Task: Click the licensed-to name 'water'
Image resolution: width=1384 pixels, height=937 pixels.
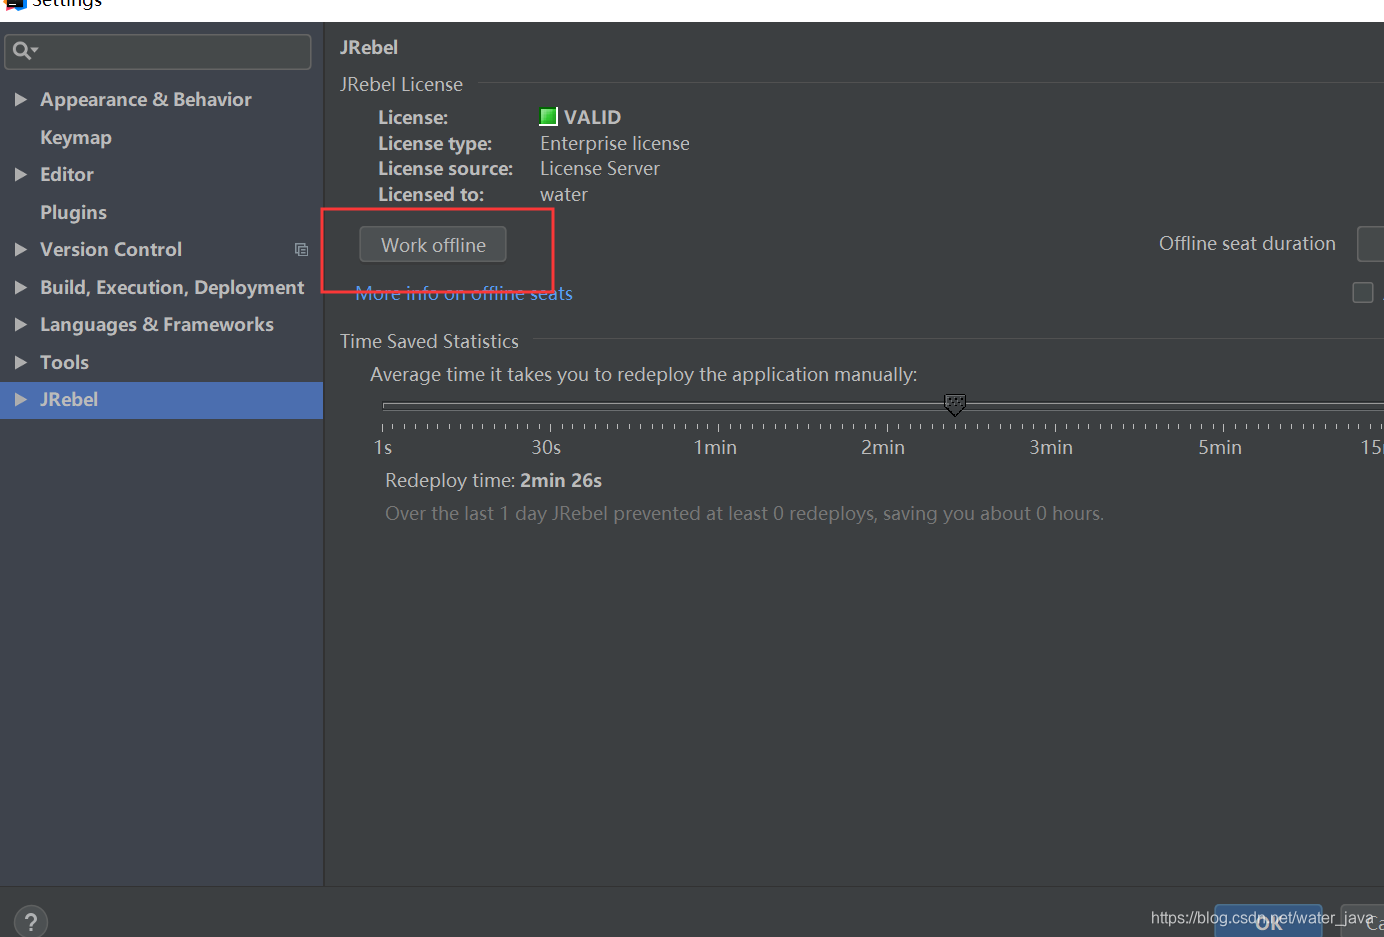Action: (x=564, y=194)
